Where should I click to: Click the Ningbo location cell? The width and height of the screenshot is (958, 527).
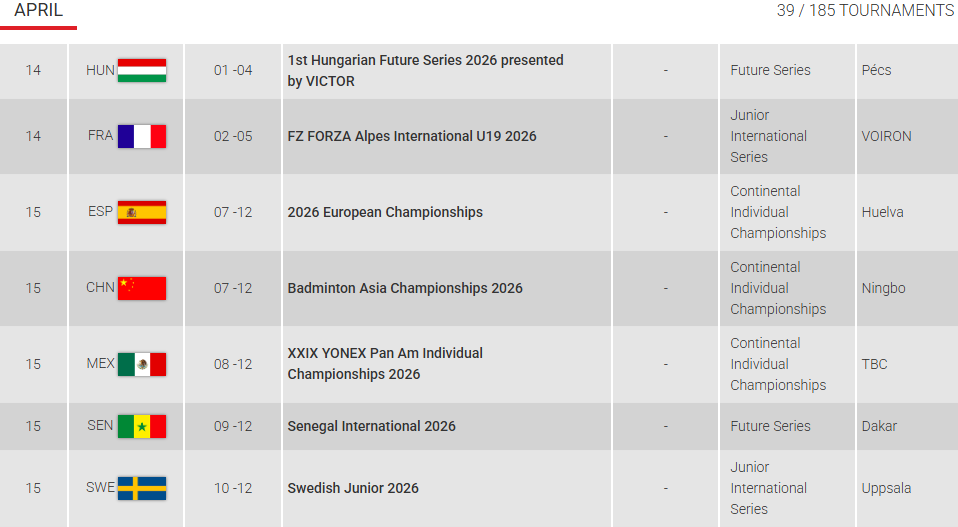coord(883,288)
